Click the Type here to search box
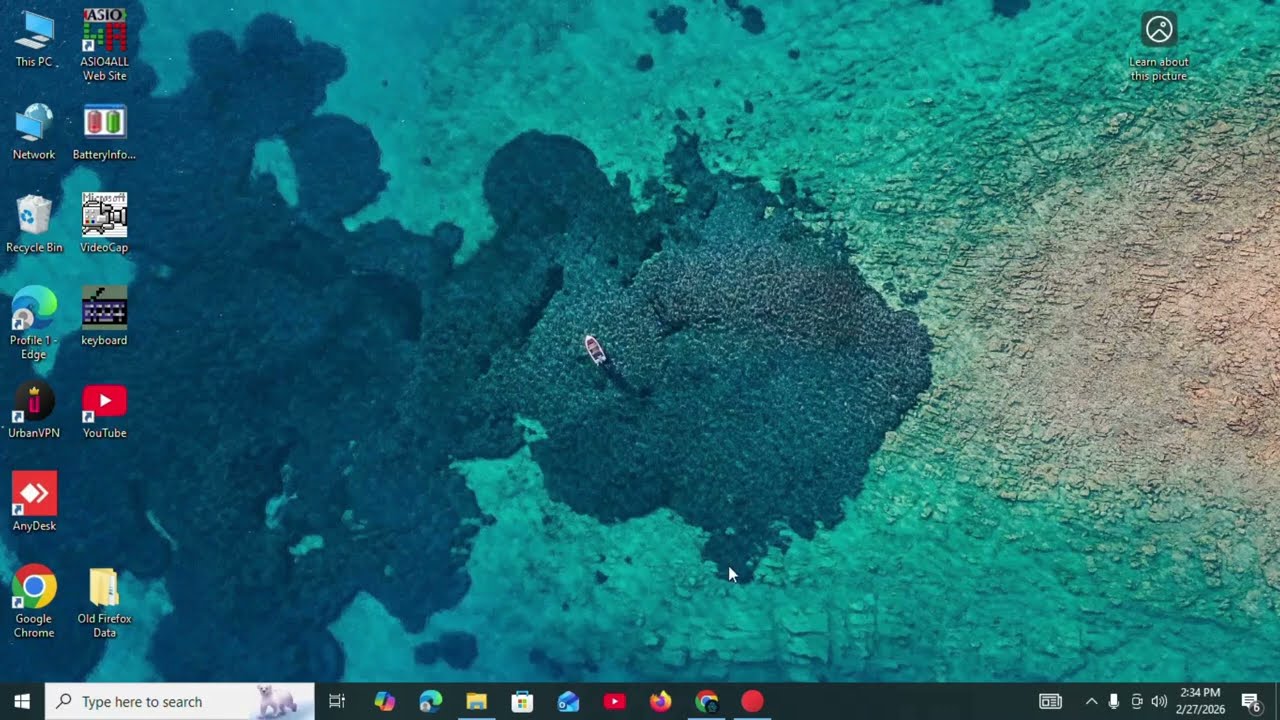1280x720 pixels. click(x=180, y=701)
